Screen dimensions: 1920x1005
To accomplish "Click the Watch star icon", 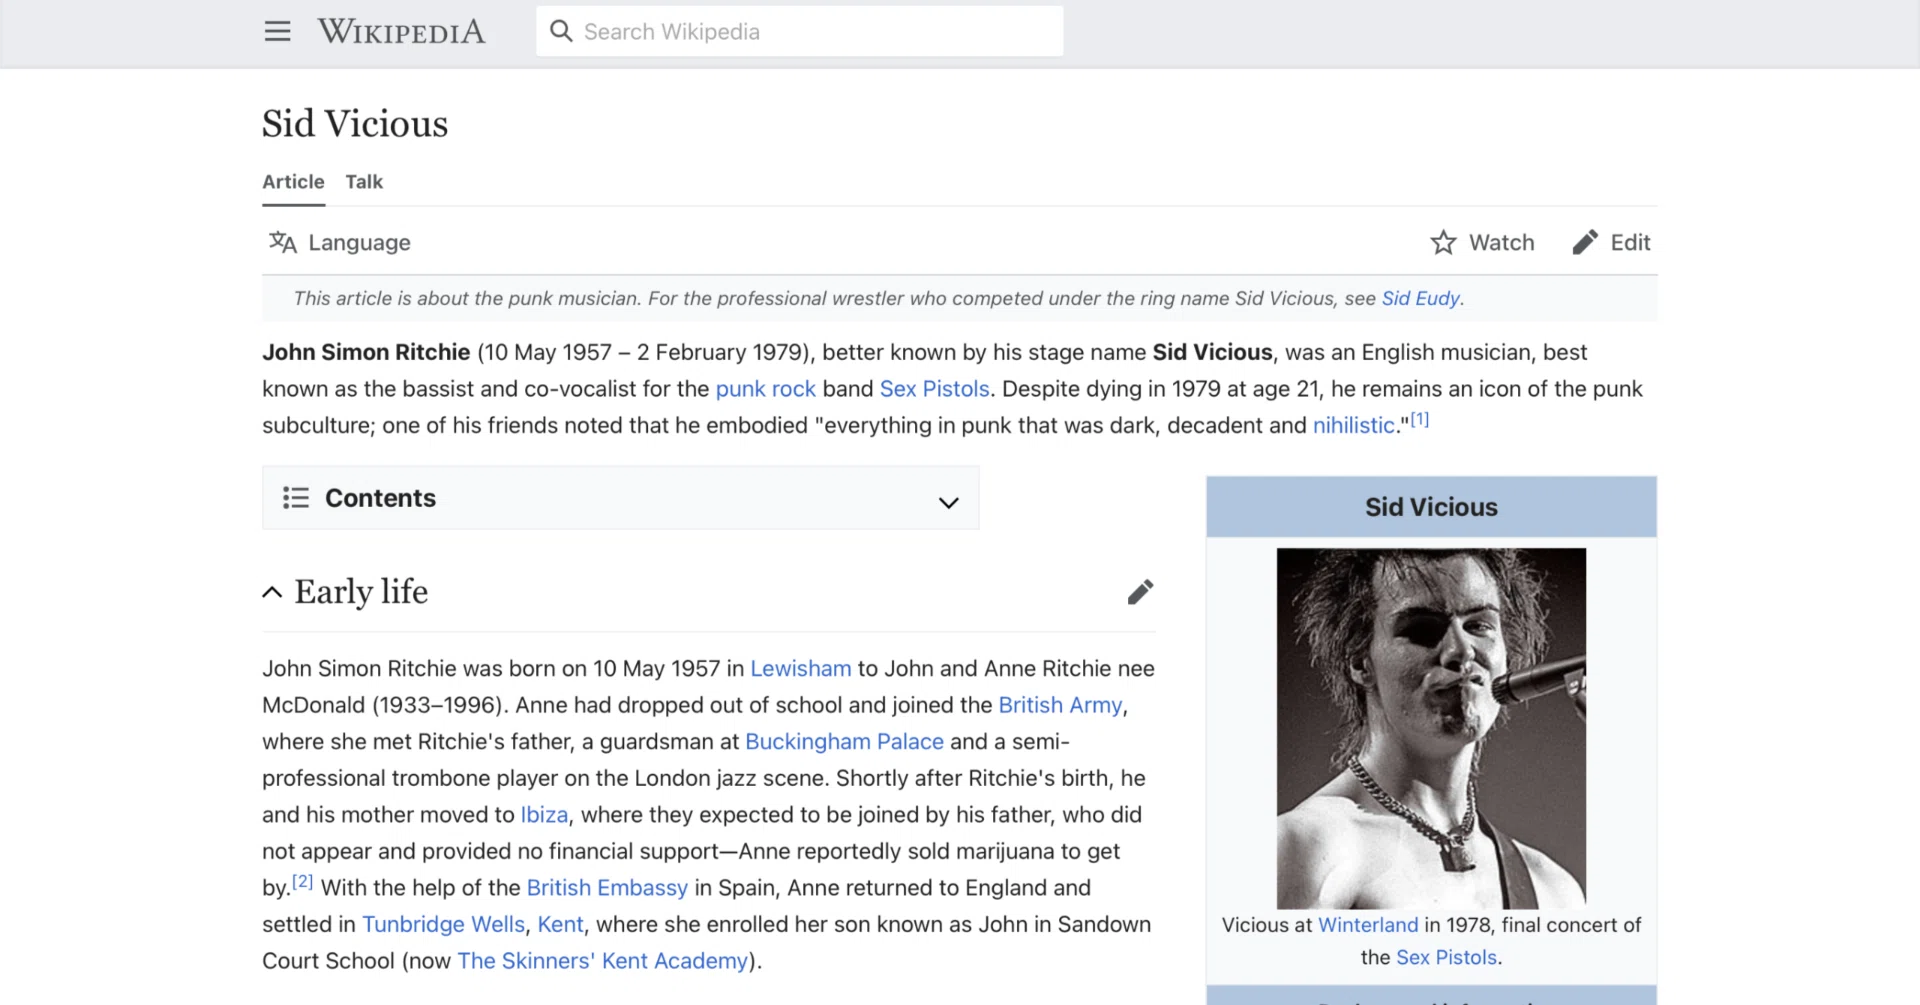I will (x=1443, y=243).
